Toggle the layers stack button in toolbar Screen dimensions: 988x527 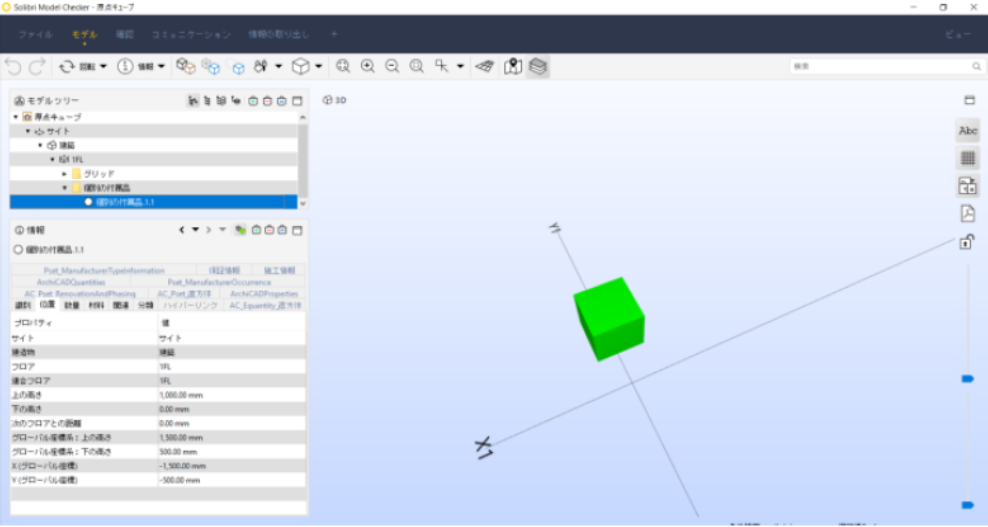(x=537, y=66)
